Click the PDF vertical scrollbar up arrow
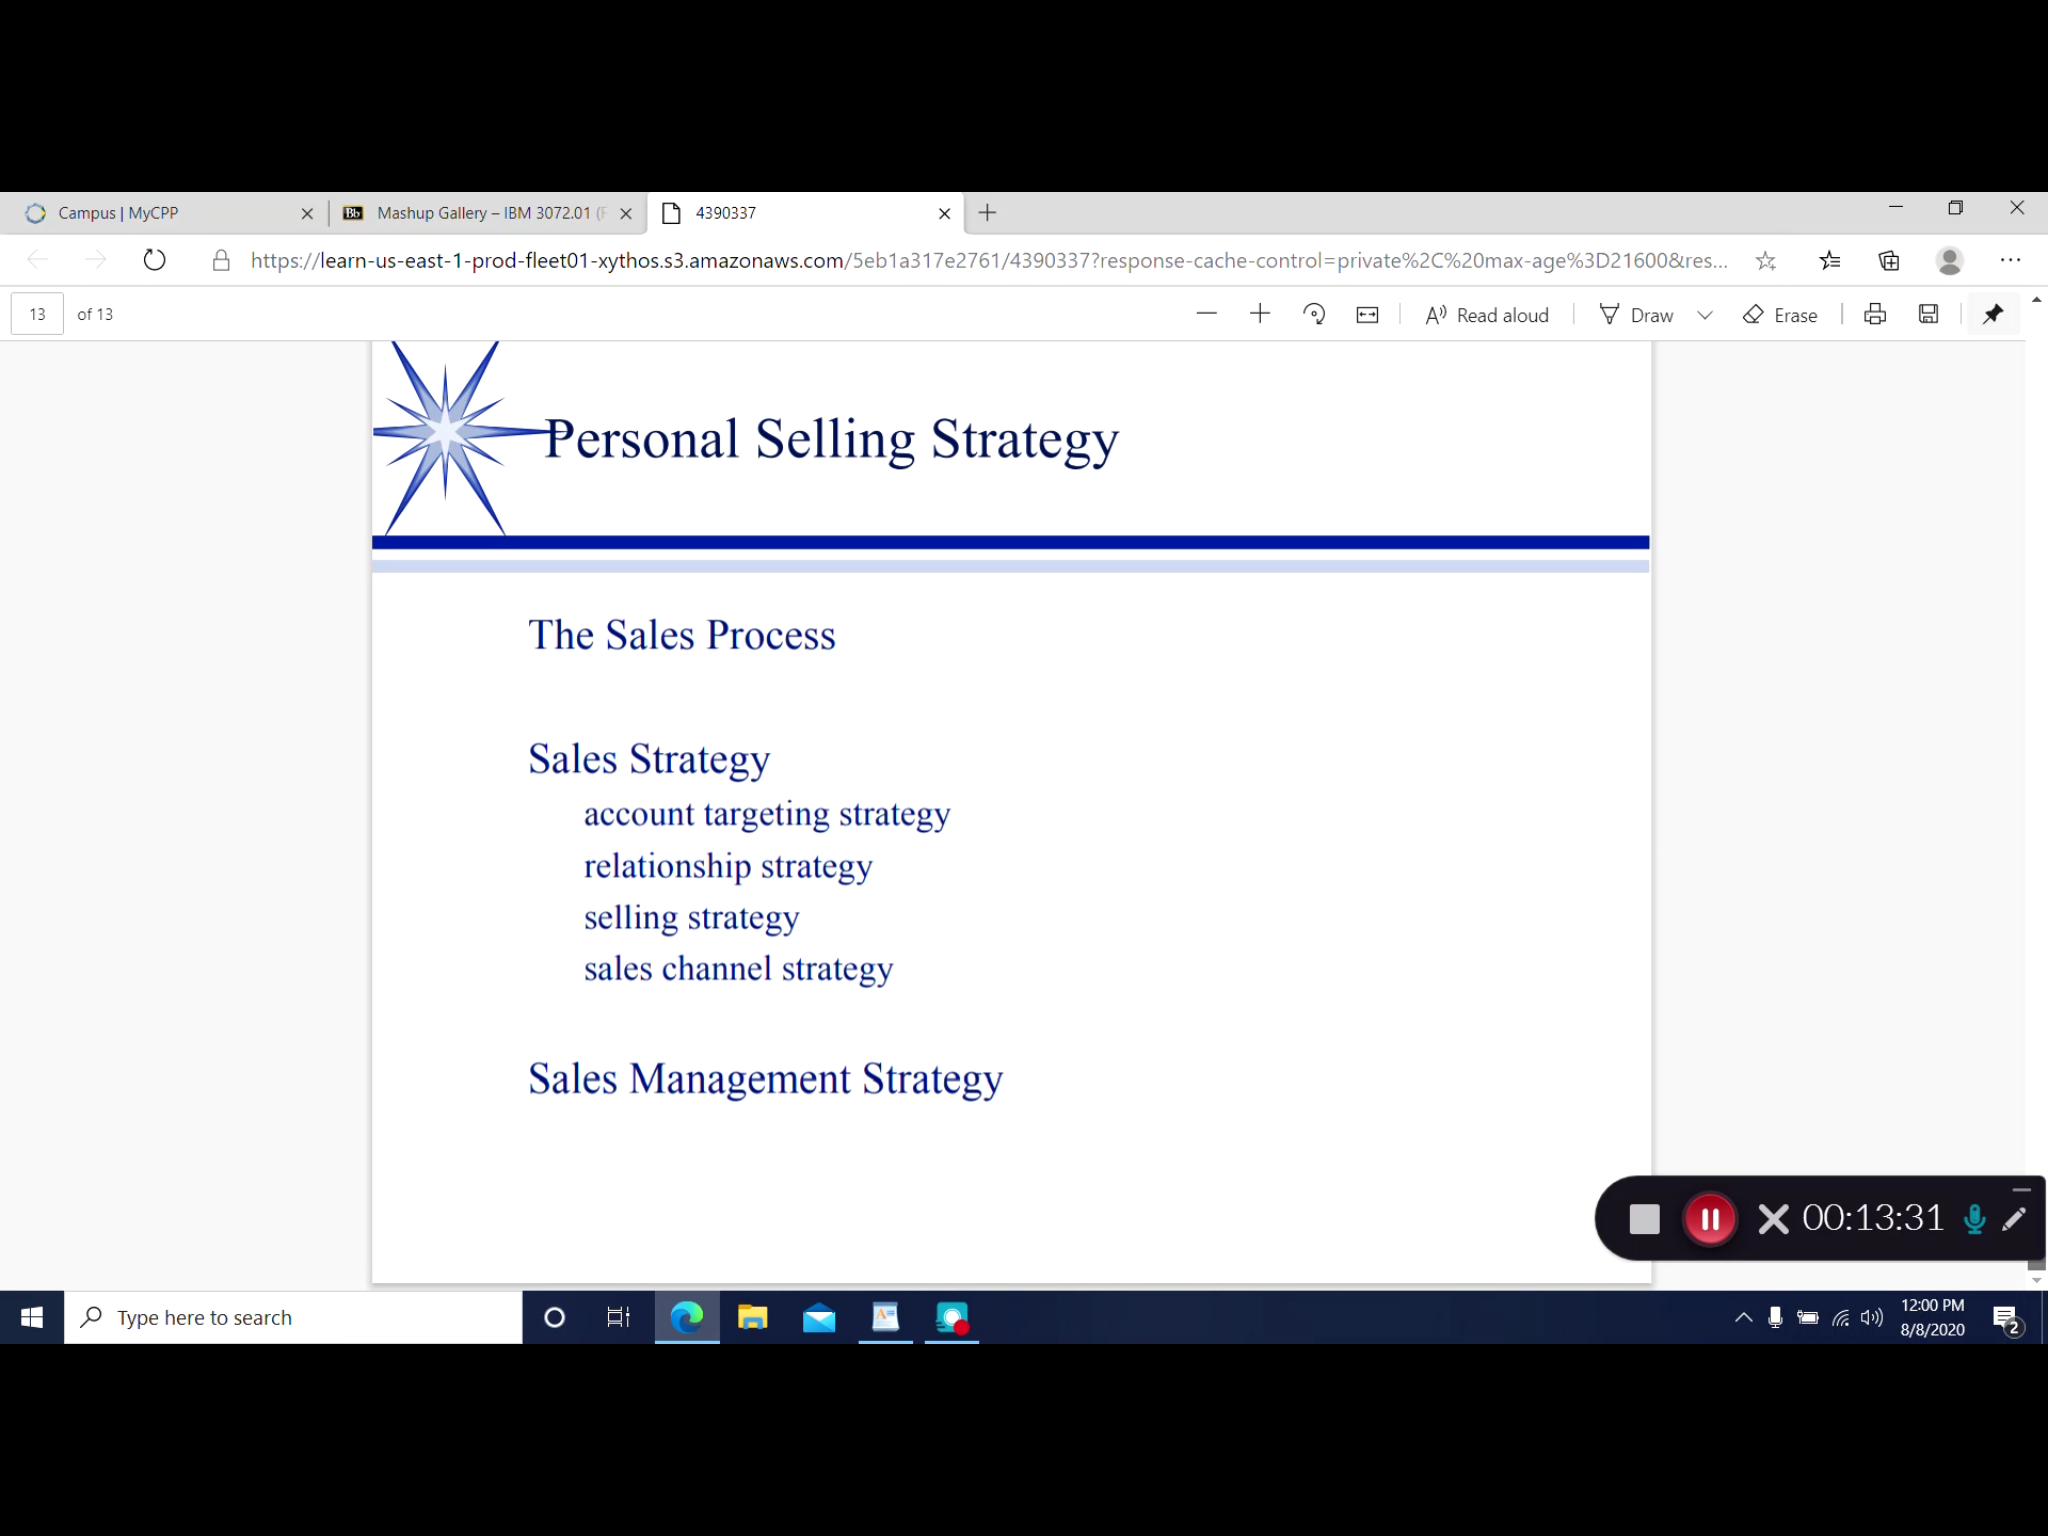 coord(2036,300)
